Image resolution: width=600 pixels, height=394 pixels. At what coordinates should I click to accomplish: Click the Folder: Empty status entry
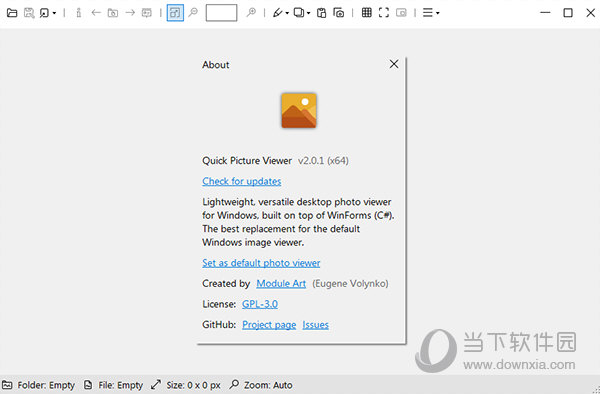tap(46, 385)
